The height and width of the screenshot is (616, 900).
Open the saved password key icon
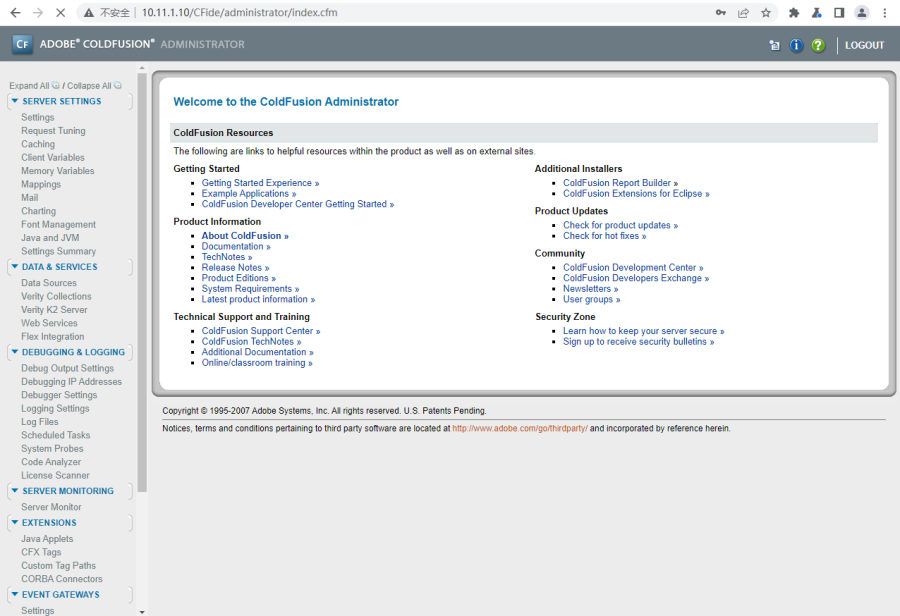[x=720, y=13]
